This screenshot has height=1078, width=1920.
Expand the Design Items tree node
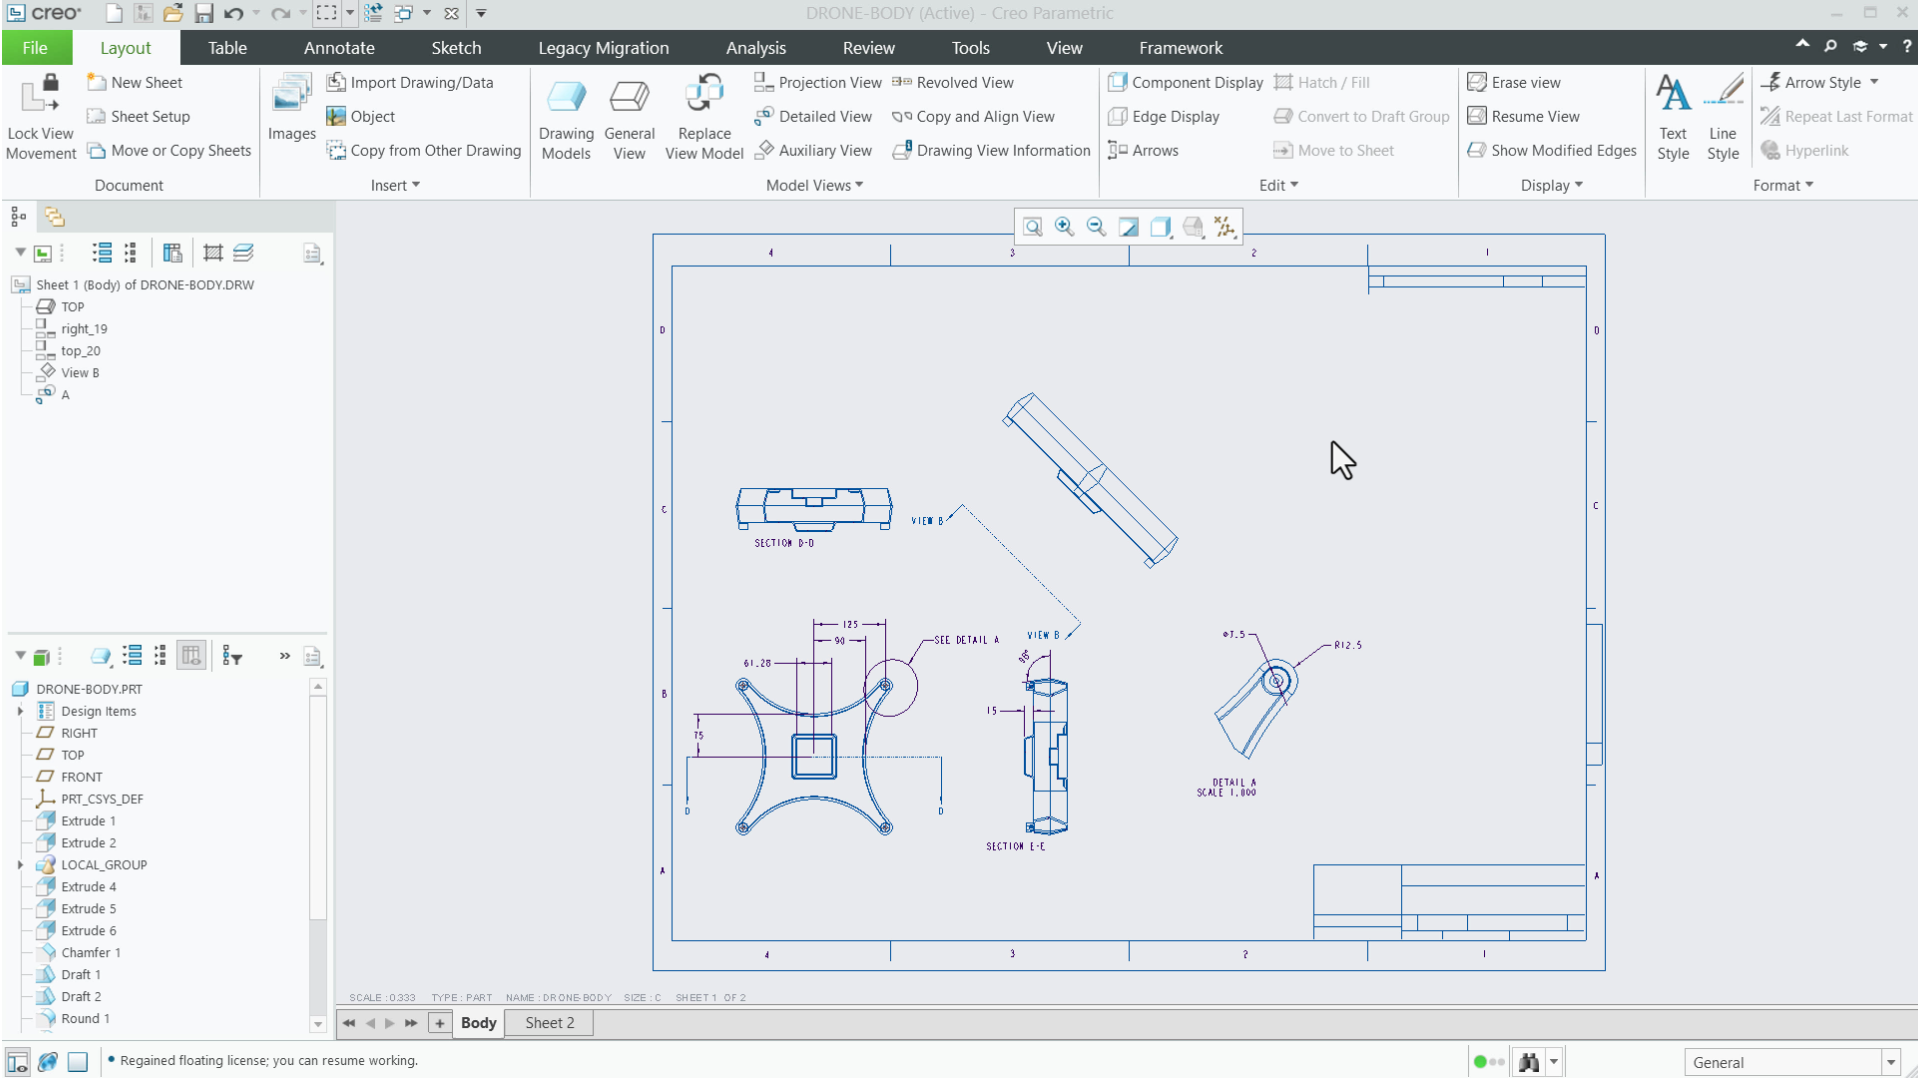coord(20,711)
